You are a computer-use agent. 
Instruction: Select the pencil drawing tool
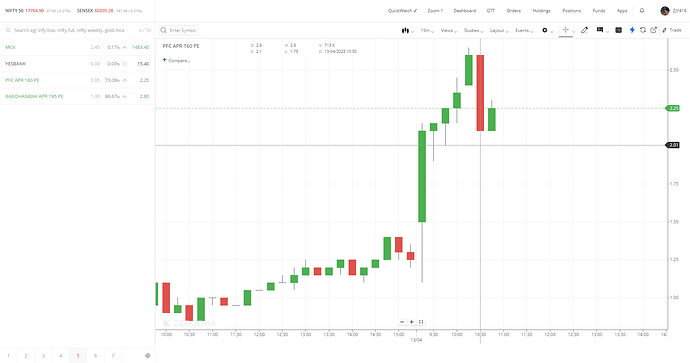coord(584,30)
